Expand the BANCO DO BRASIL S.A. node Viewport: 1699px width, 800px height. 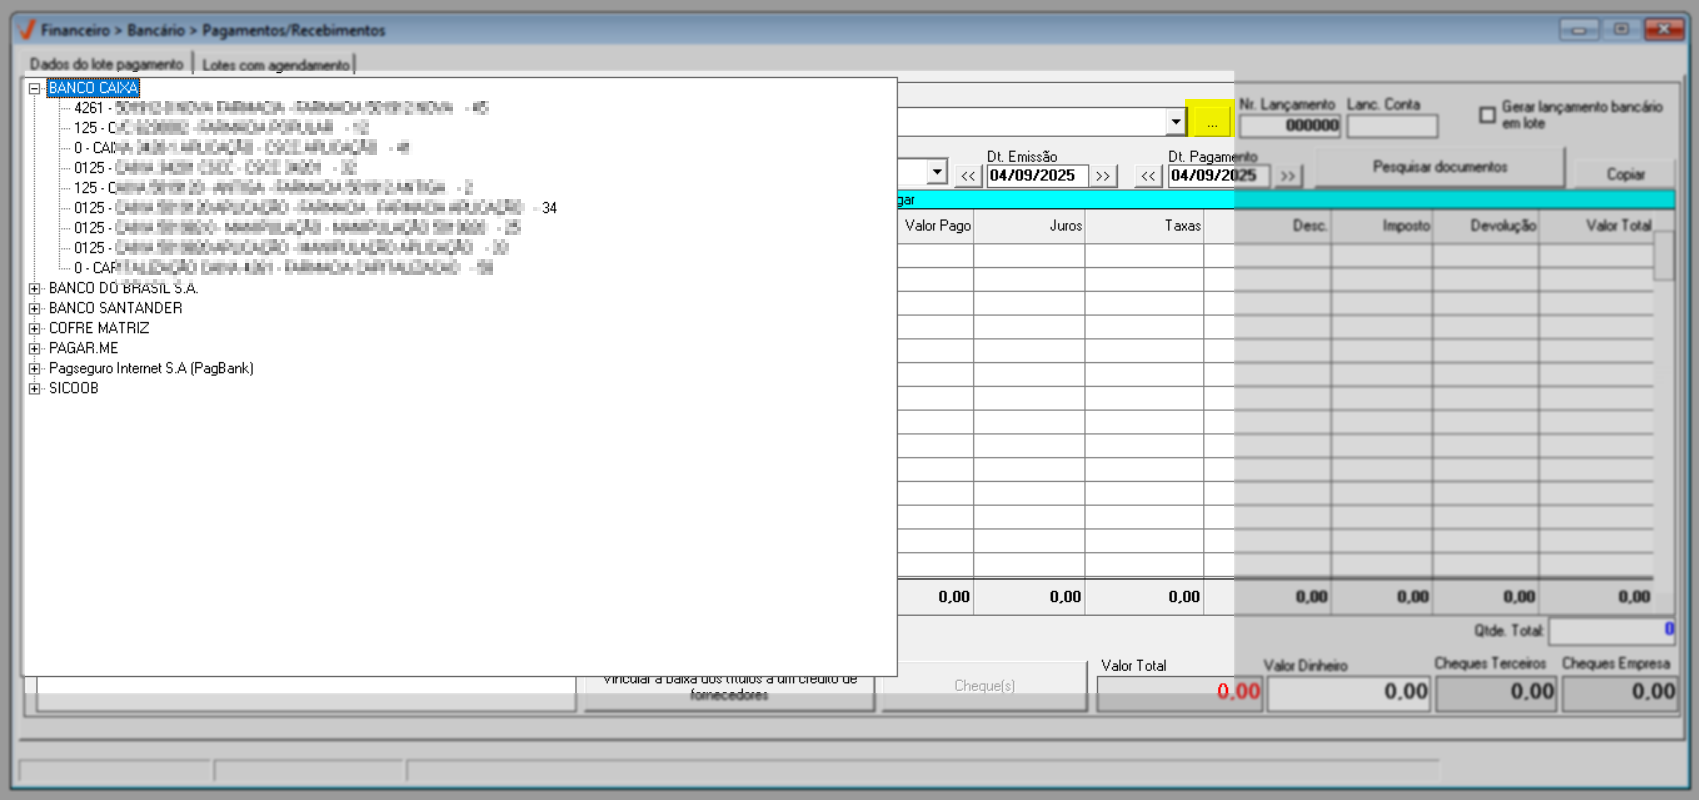click(x=34, y=288)
